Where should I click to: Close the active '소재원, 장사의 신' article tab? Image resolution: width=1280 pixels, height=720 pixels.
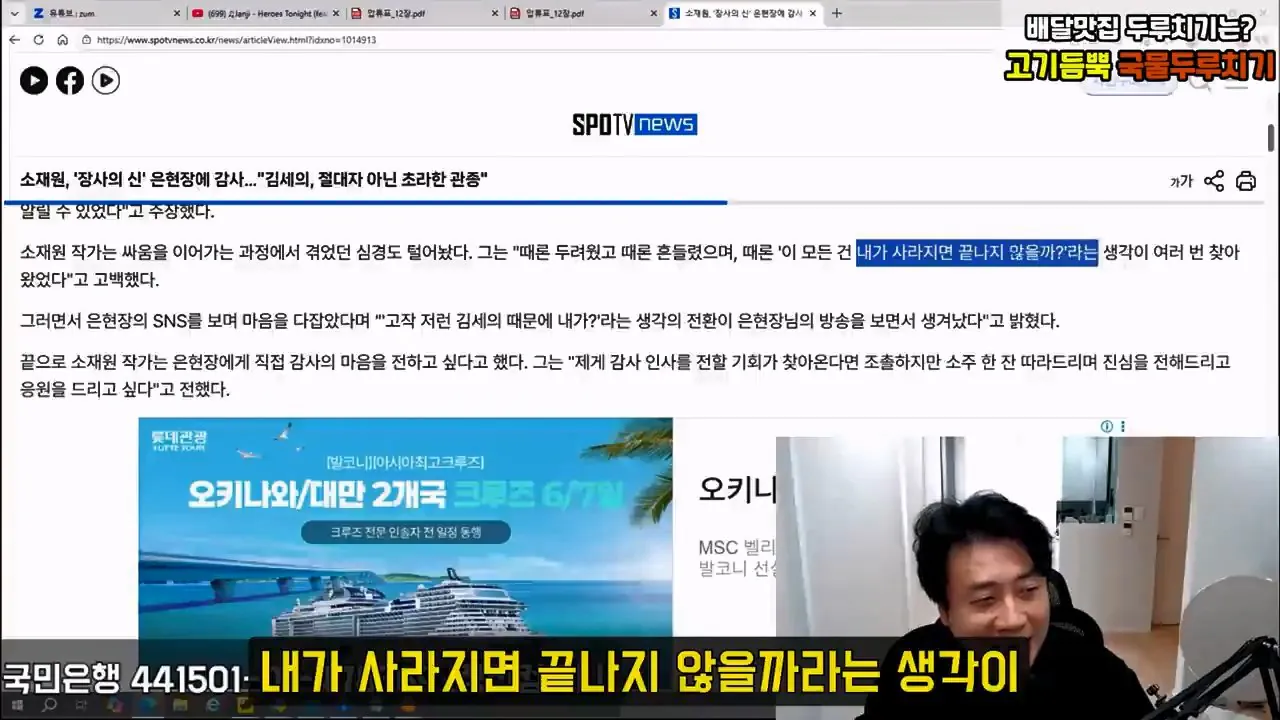813,13
